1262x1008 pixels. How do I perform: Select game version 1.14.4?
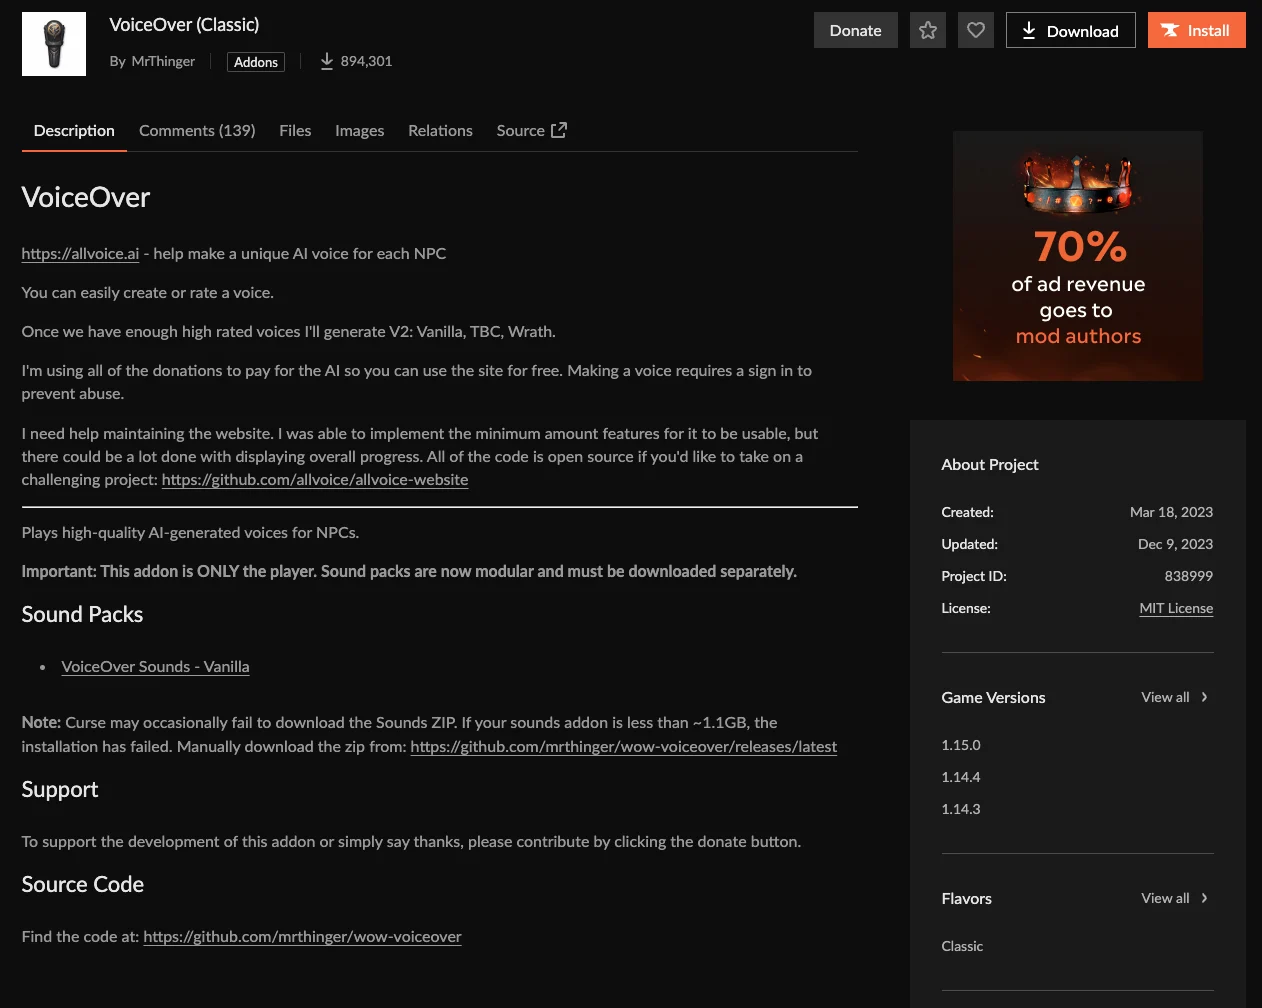coord(961,777)
